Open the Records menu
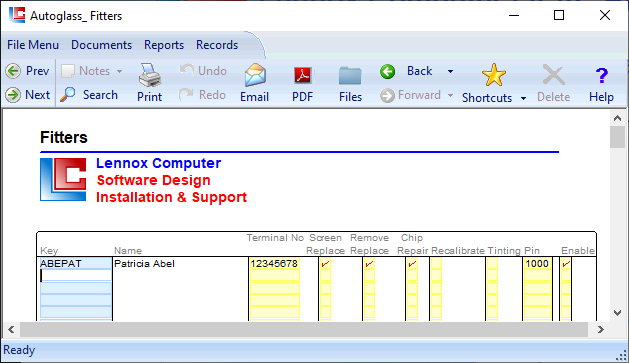 pos(217,45)
